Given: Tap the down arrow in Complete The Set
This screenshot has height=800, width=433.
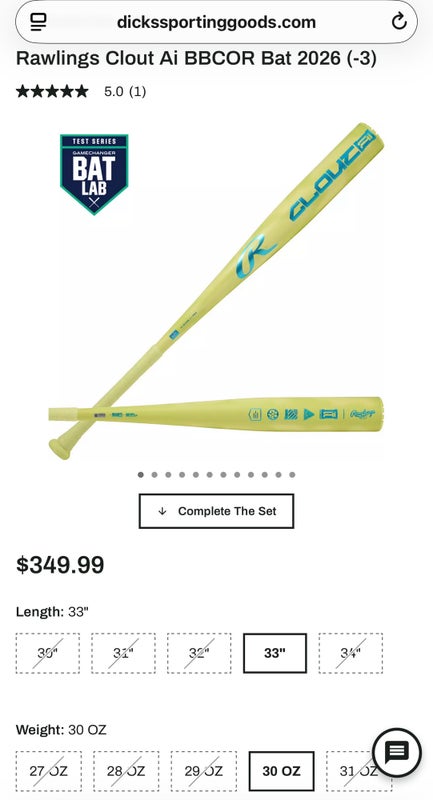Looking at the screenshot, I should click(163, 511).
